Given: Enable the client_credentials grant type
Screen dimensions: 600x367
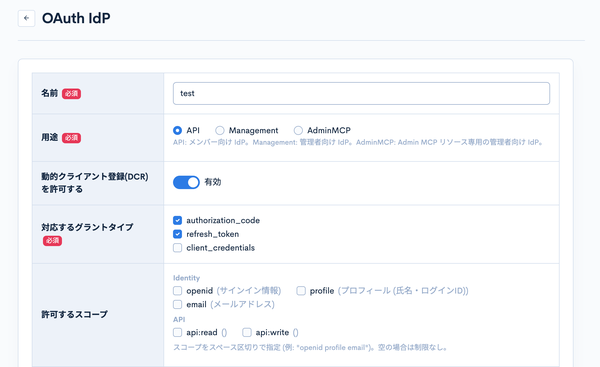Looking at the screenshot, I should click(177, 248).
